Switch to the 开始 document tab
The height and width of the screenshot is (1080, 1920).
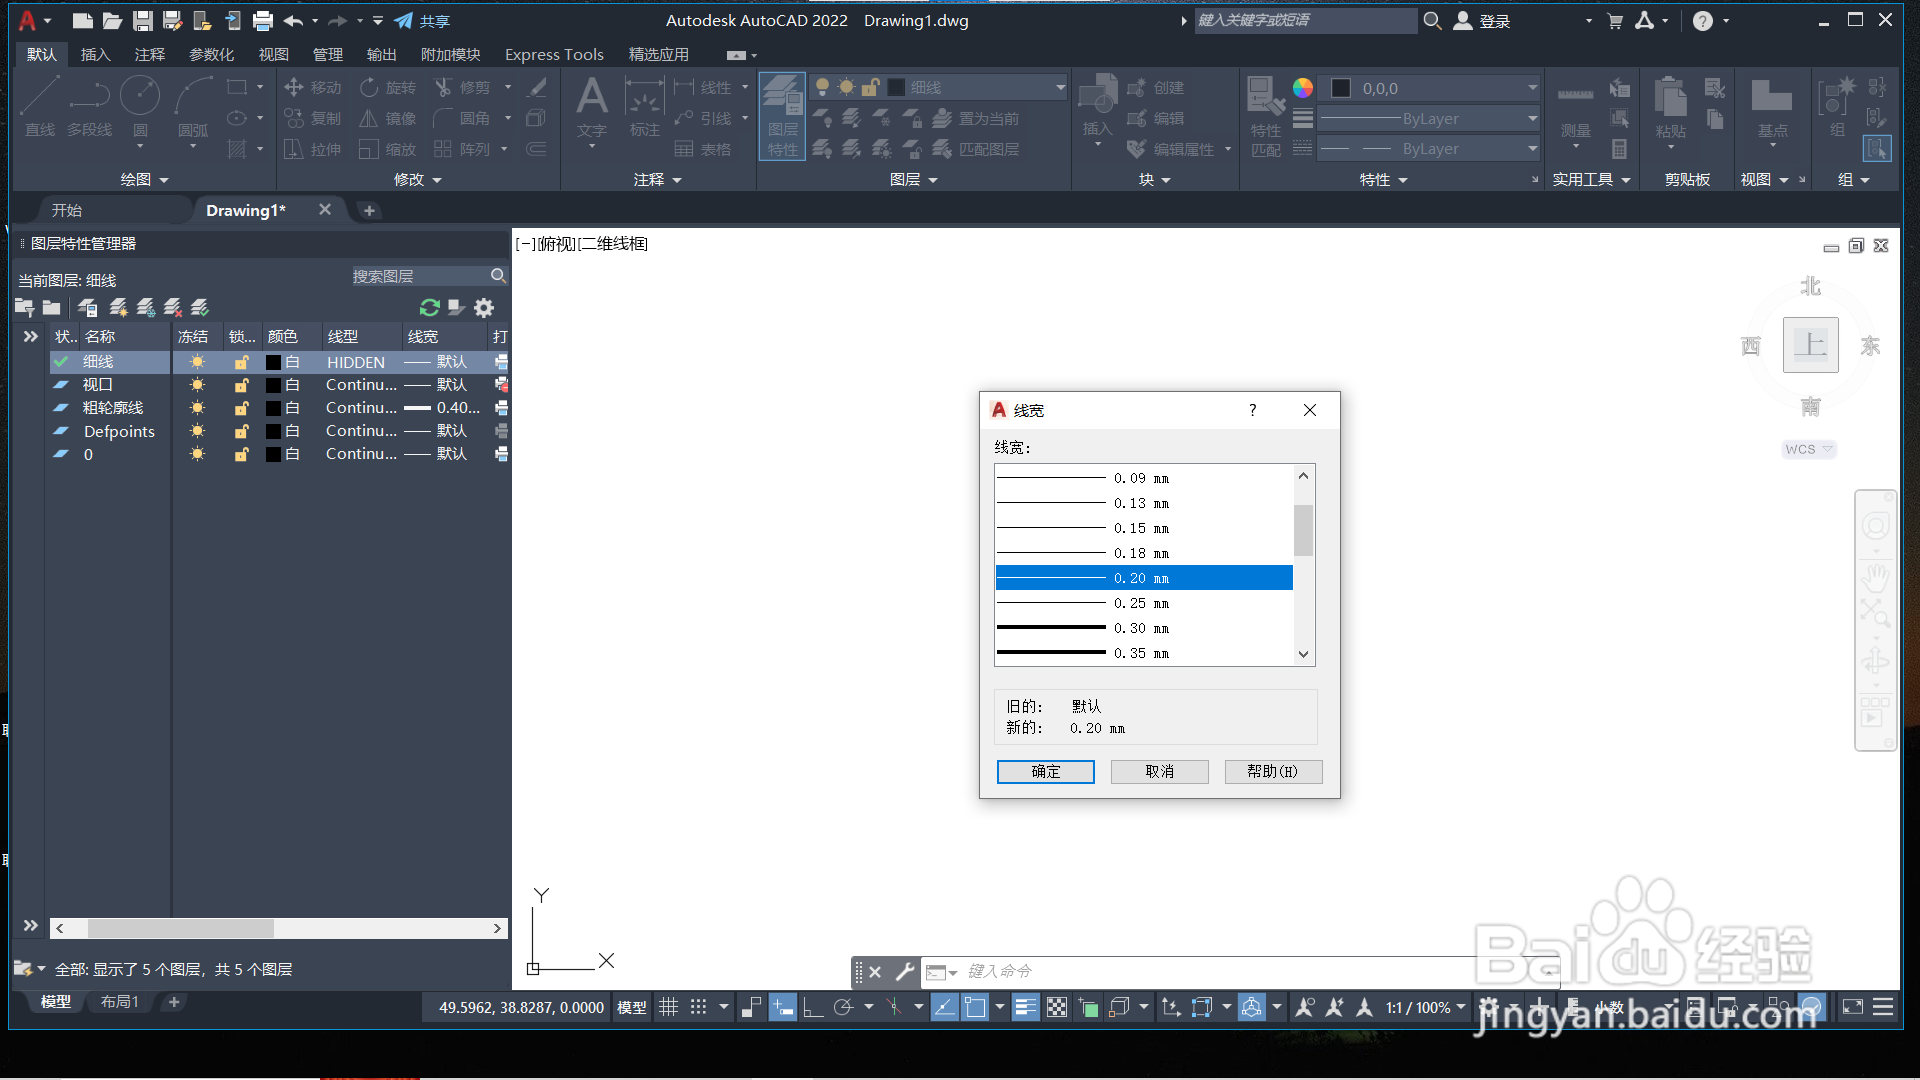[x=67, y=210]
